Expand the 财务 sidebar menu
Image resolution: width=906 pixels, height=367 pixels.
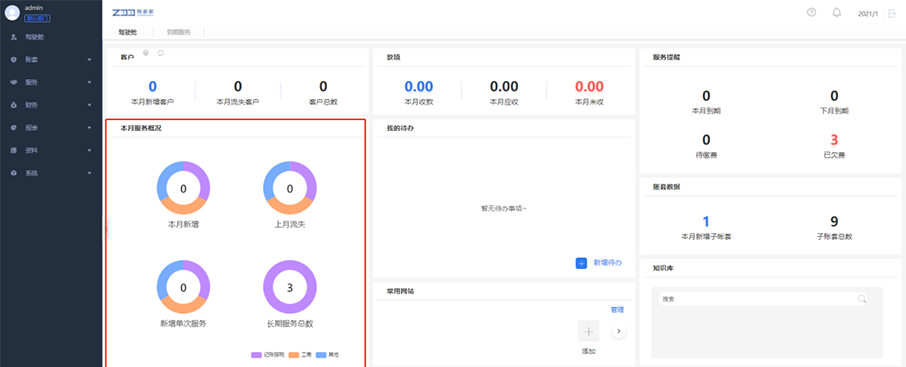[51, 105]
